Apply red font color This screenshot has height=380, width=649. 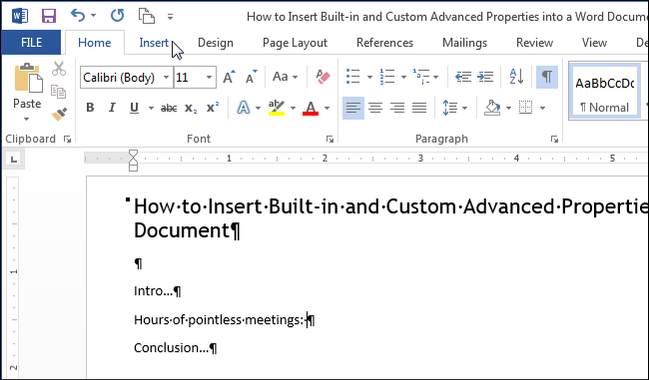(310, 108)
